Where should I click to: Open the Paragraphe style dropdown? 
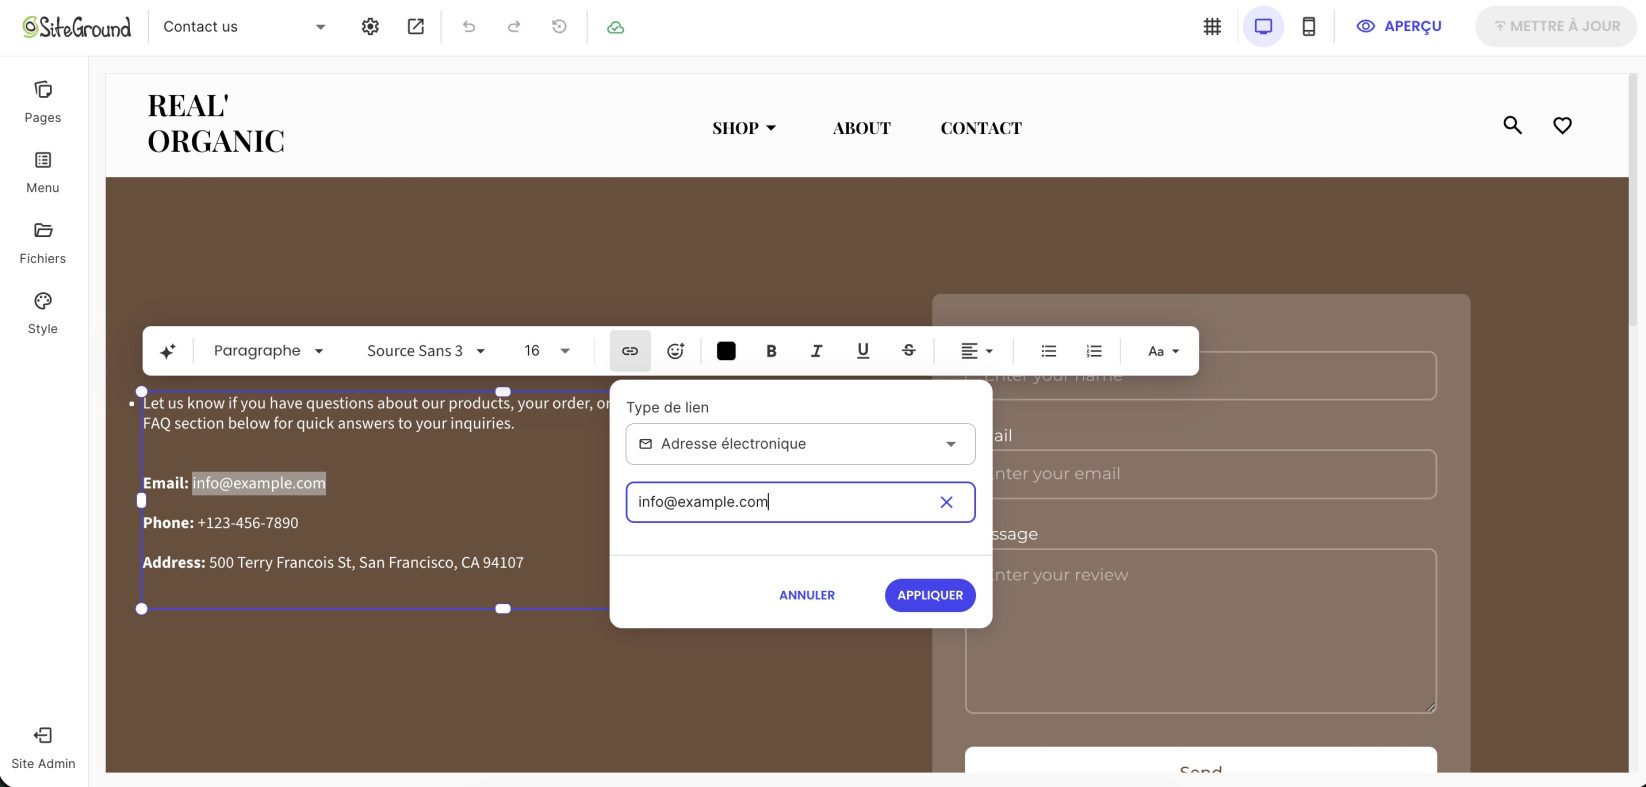[269, 351]
